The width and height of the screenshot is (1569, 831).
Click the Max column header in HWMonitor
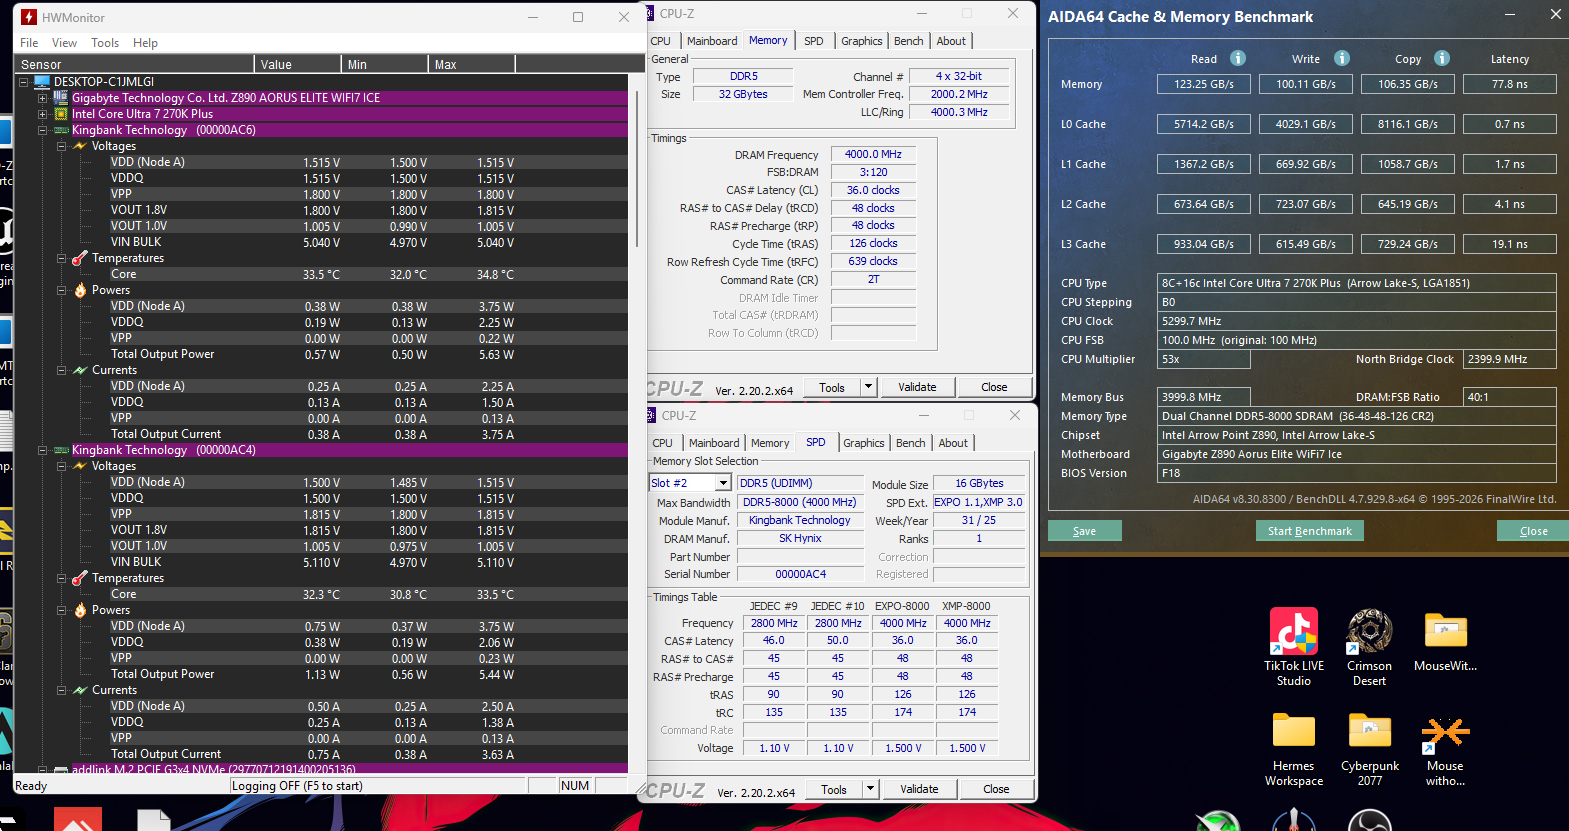[x=472, y=64]
